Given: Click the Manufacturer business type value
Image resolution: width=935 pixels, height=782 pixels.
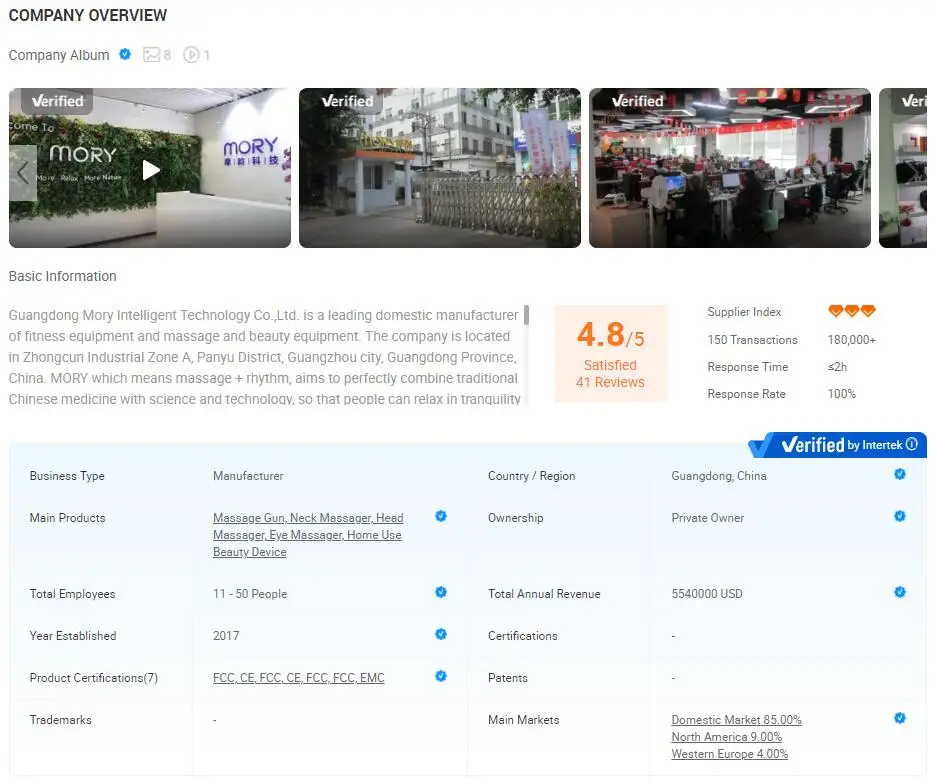Looking at the screenshot, I should click(x=248, y=475).
